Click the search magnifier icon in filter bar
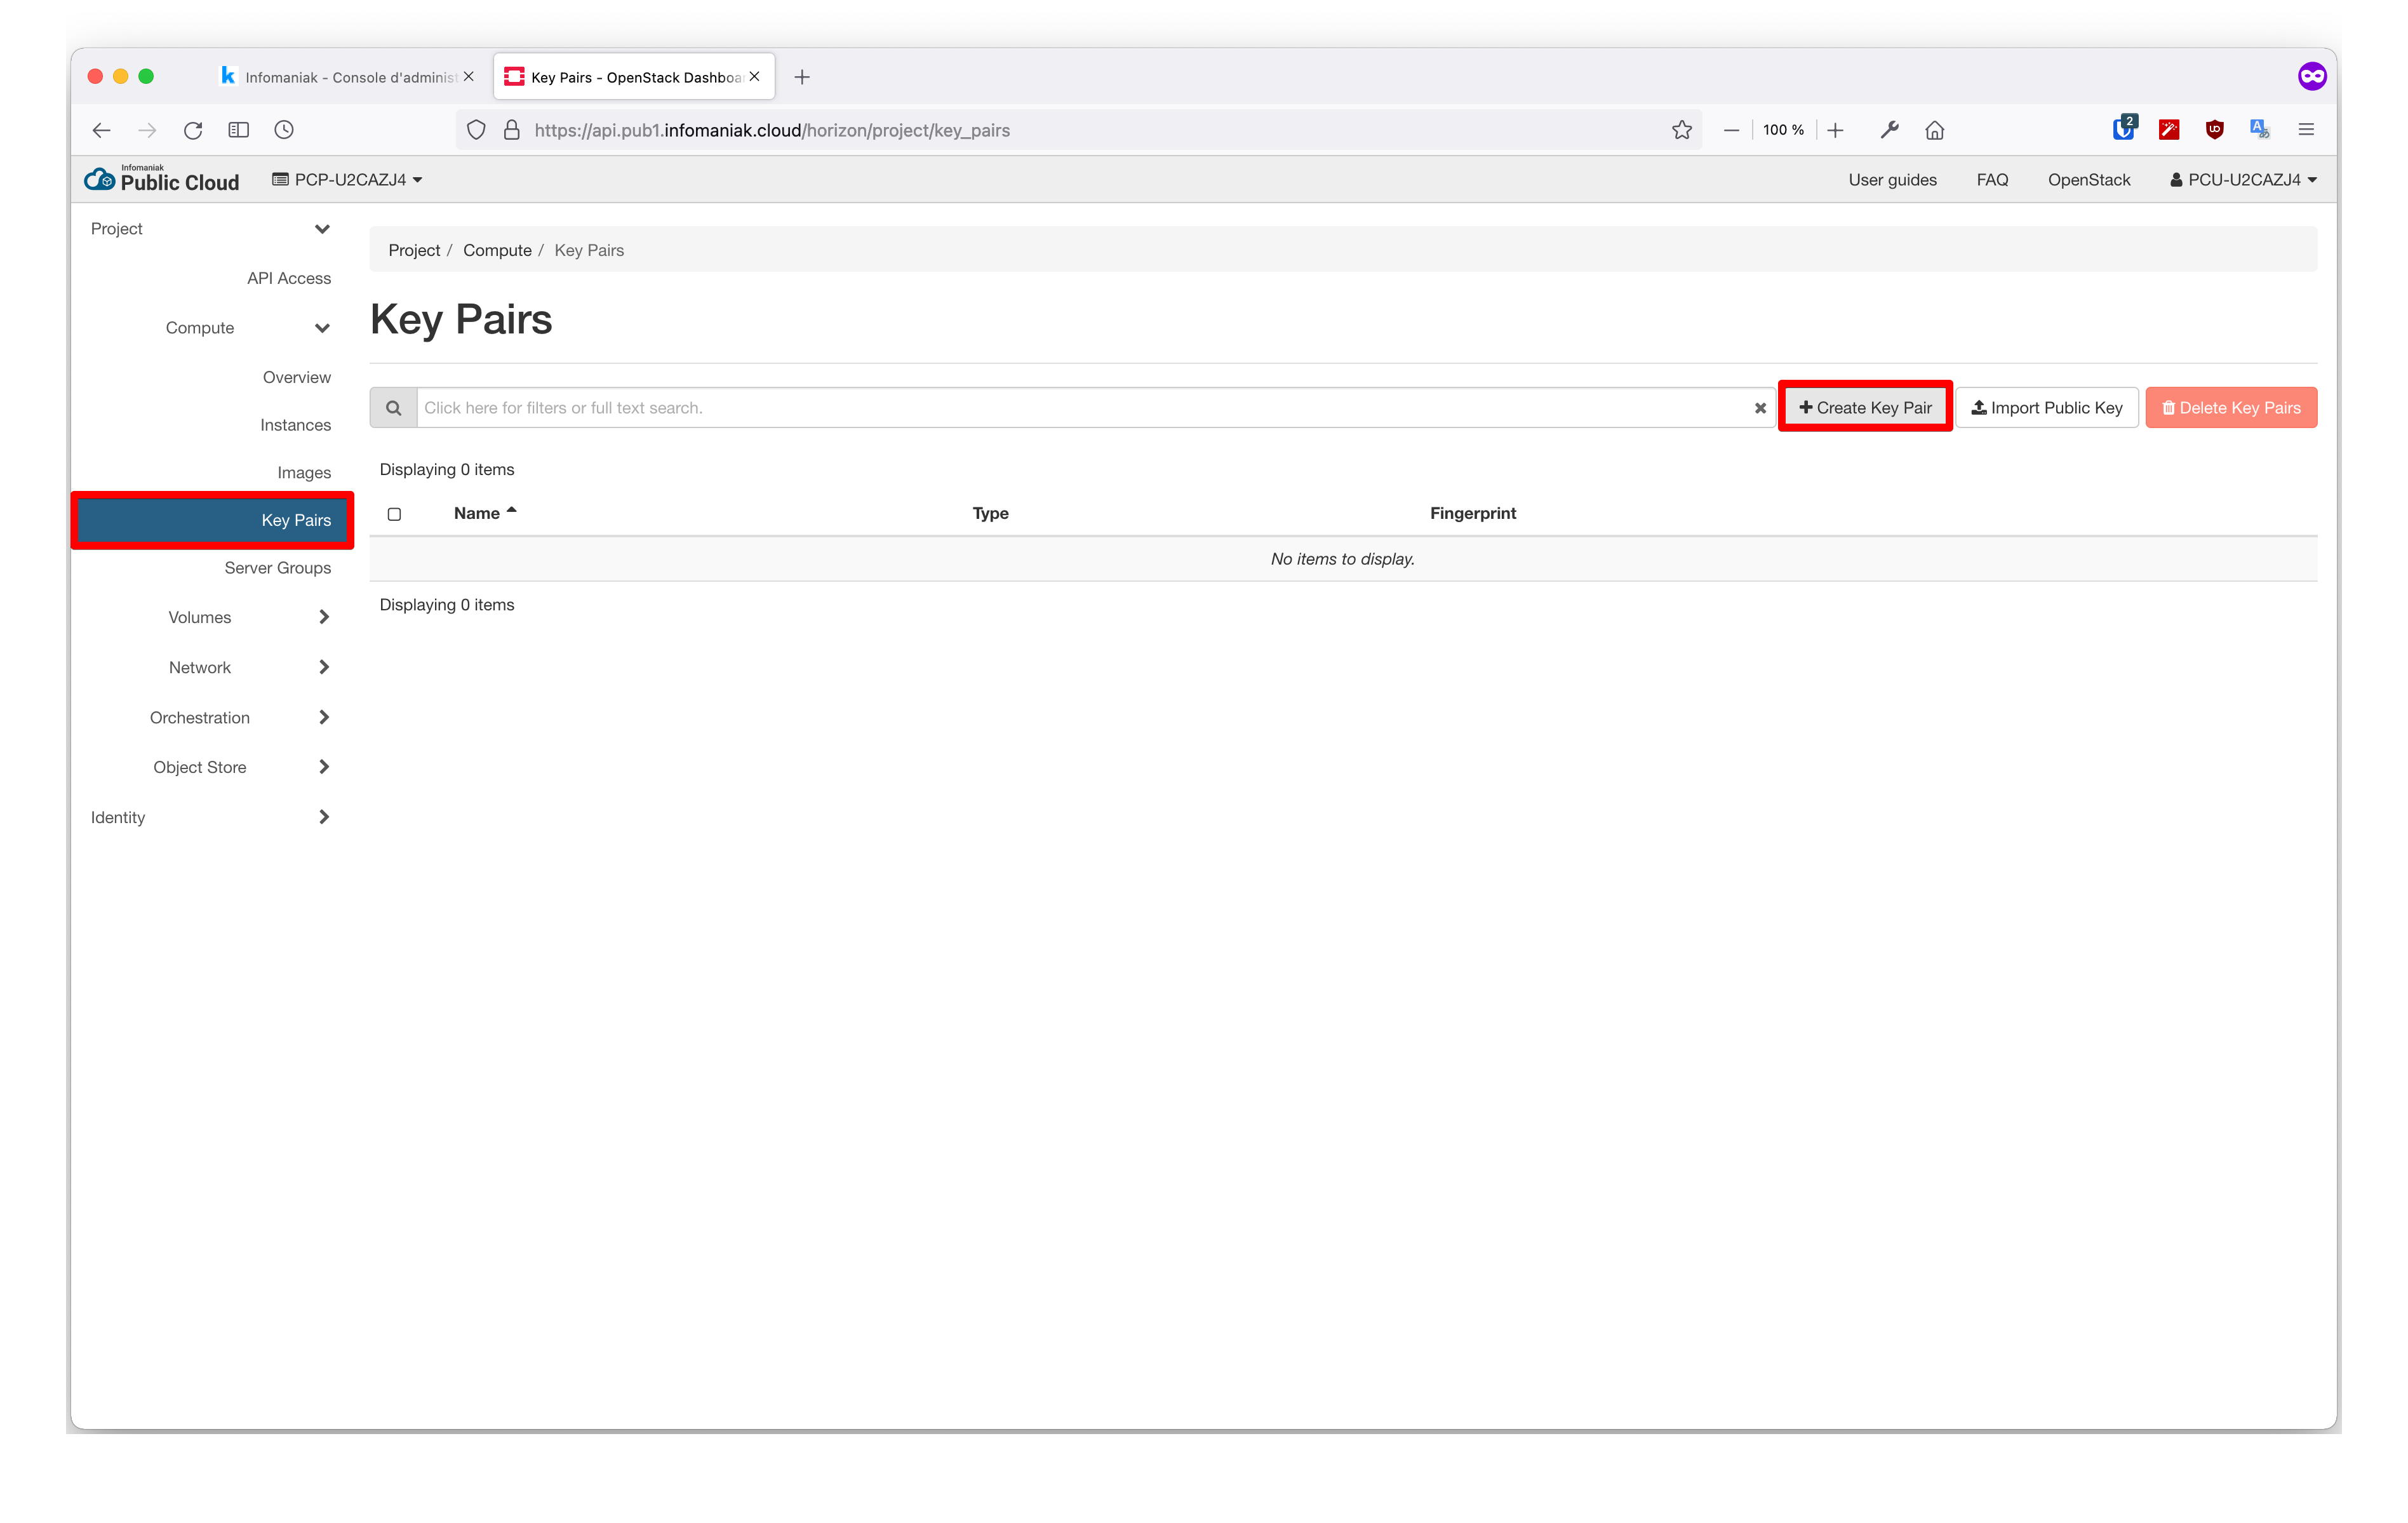 393,408
